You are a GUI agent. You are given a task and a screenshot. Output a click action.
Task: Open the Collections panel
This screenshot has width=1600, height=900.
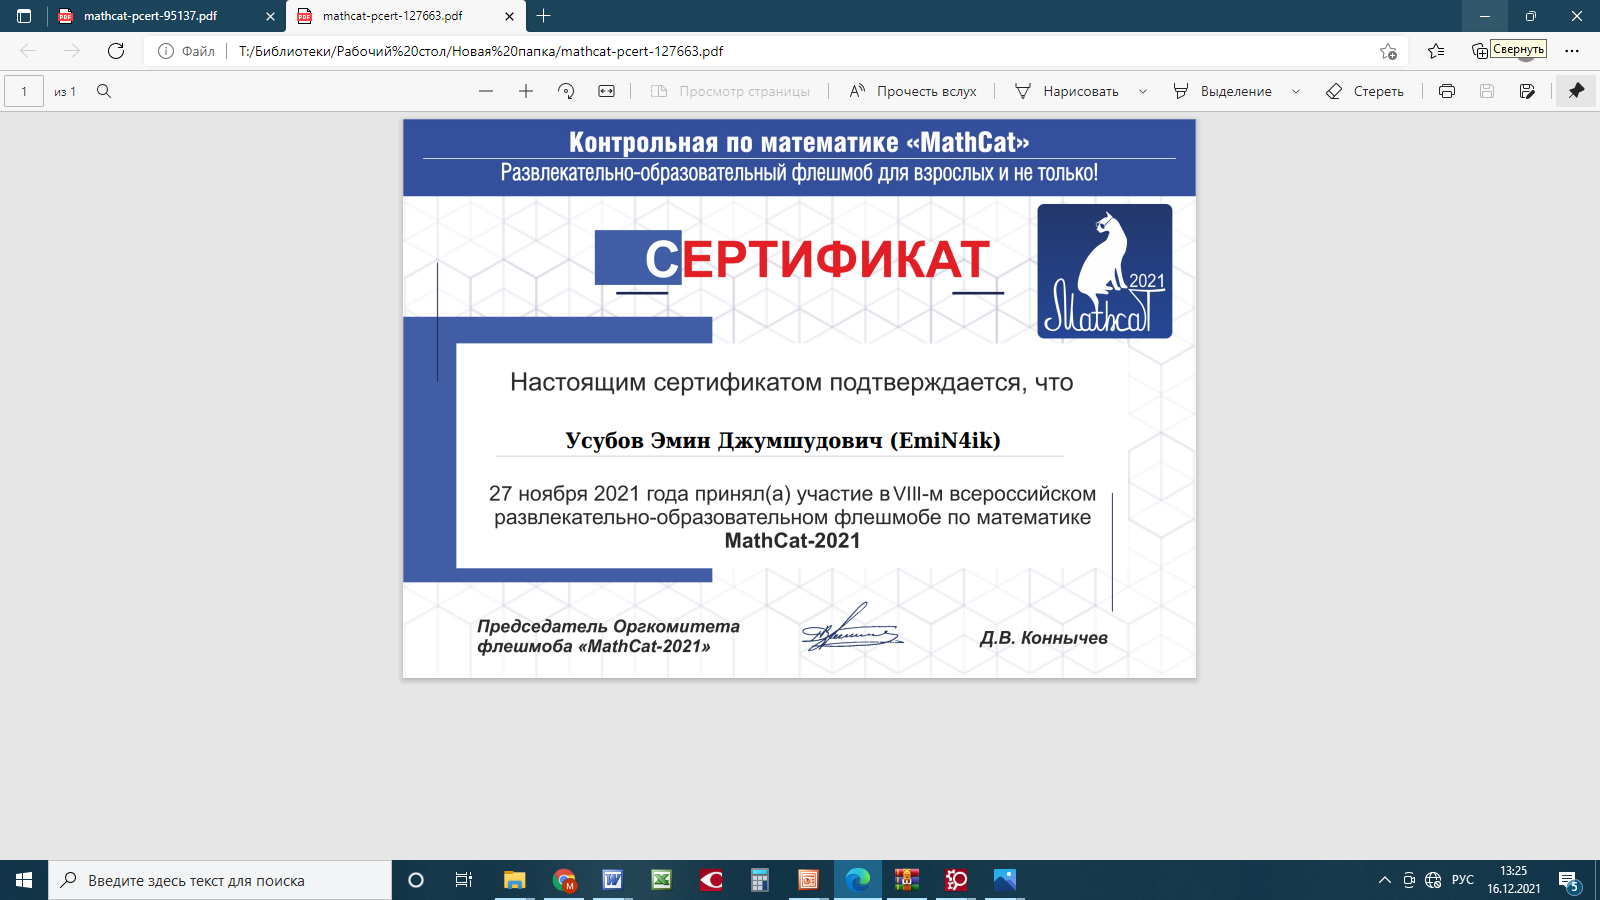pyautogui.click(x=1480, y=51)
